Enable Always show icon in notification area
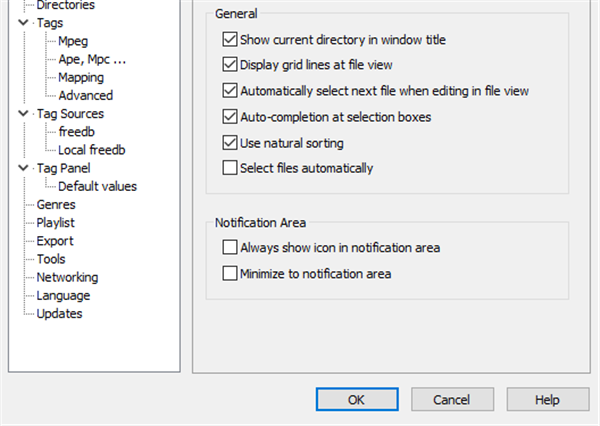The height and width of the screenshot is (426, 600). (x=231, y=247)
